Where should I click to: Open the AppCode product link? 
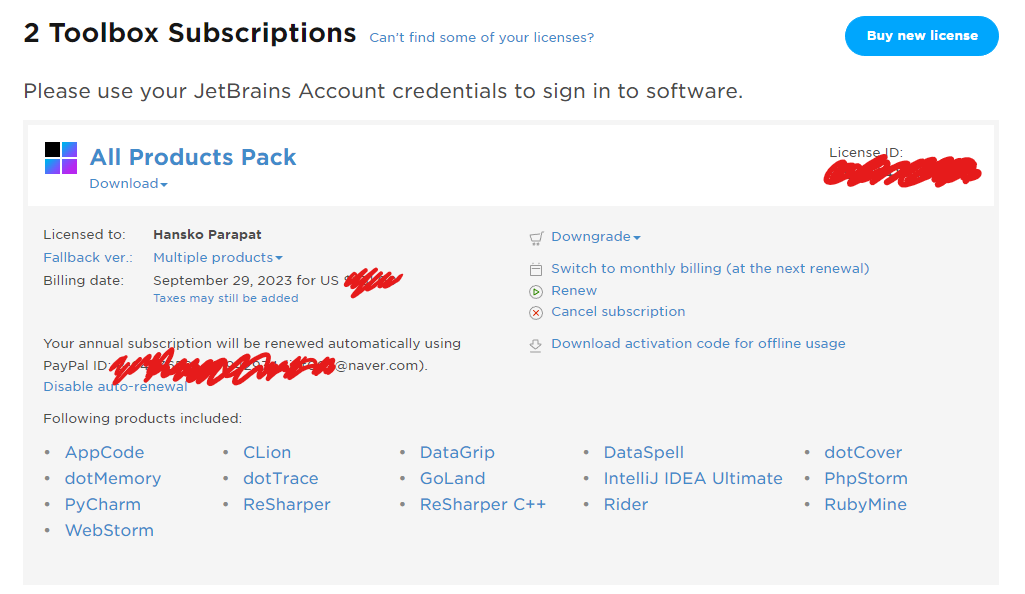[105, 452]
